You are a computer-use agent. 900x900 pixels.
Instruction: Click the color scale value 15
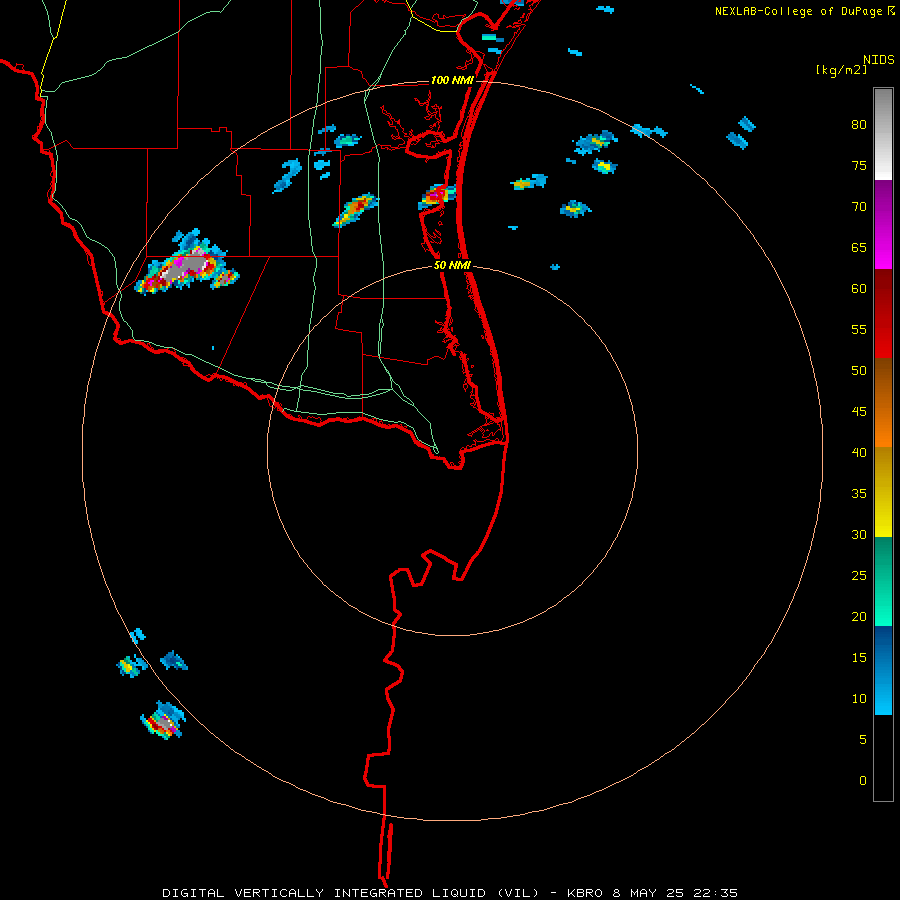coord(859,658)
